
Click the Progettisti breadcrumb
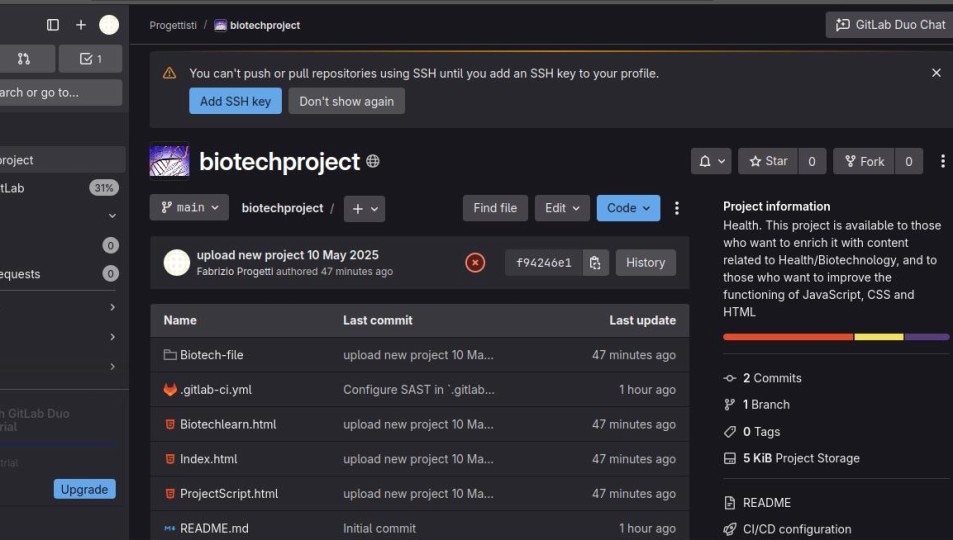coord(173,25)
